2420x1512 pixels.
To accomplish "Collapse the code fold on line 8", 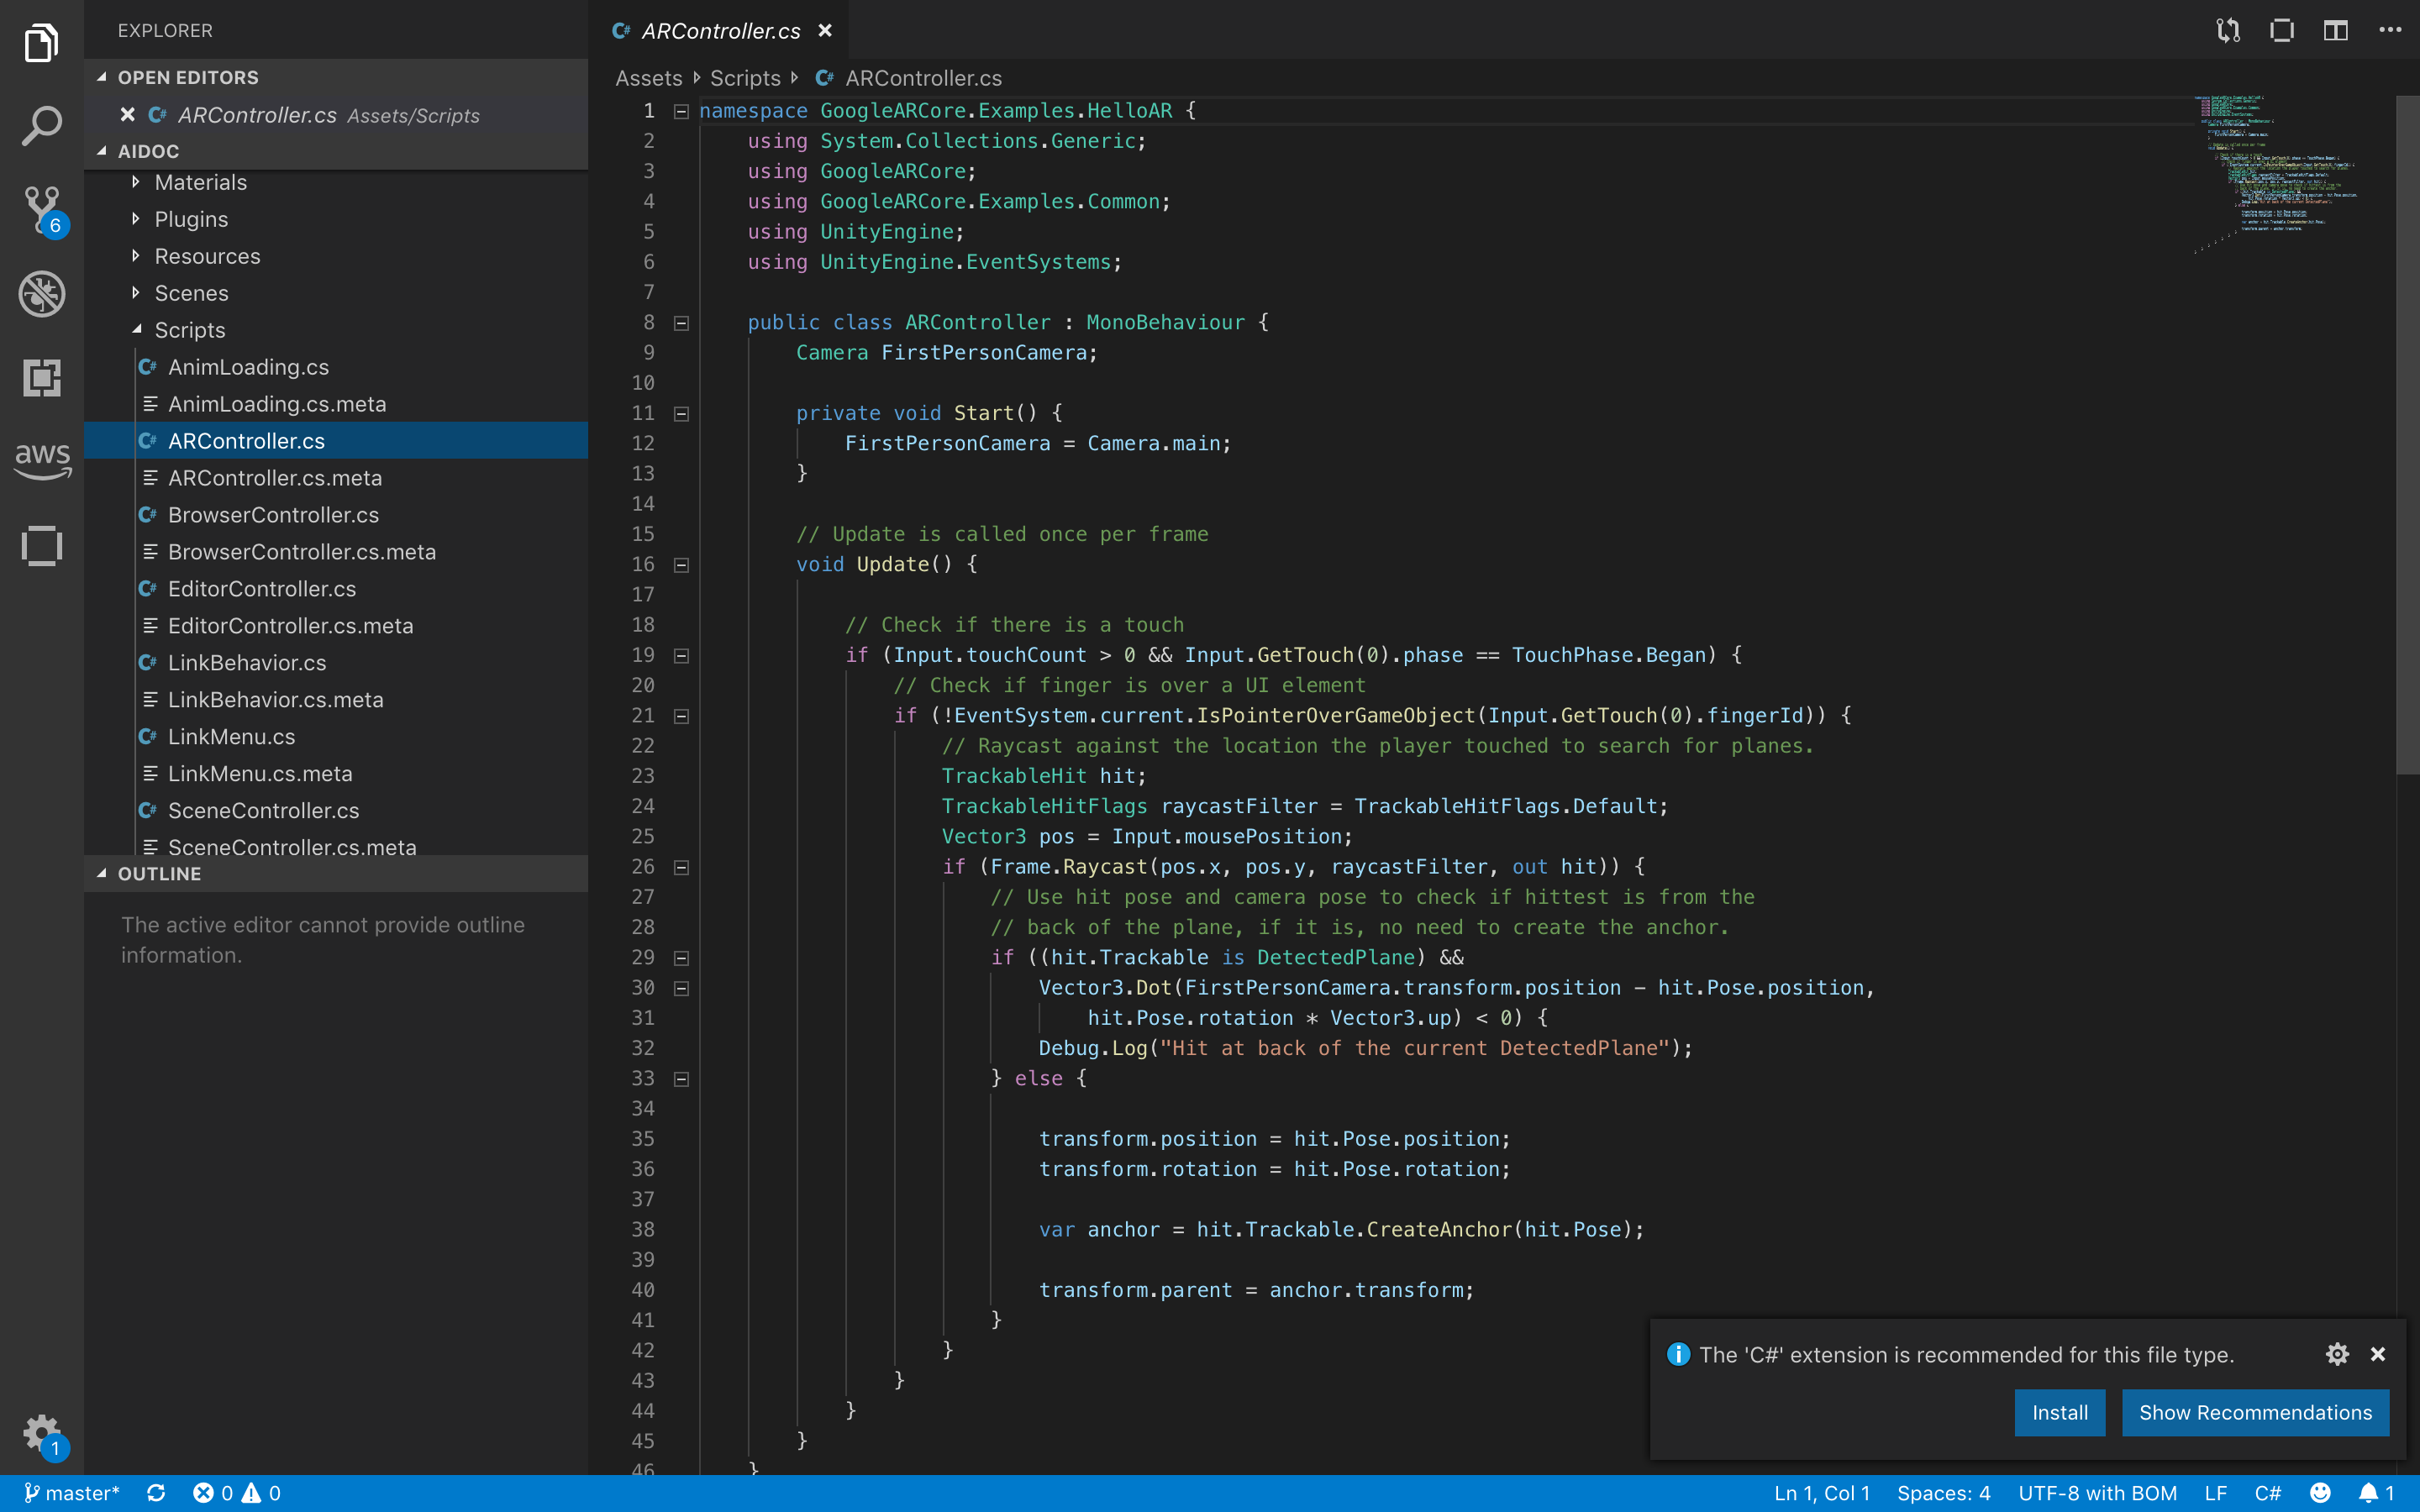I will point(681,323).
